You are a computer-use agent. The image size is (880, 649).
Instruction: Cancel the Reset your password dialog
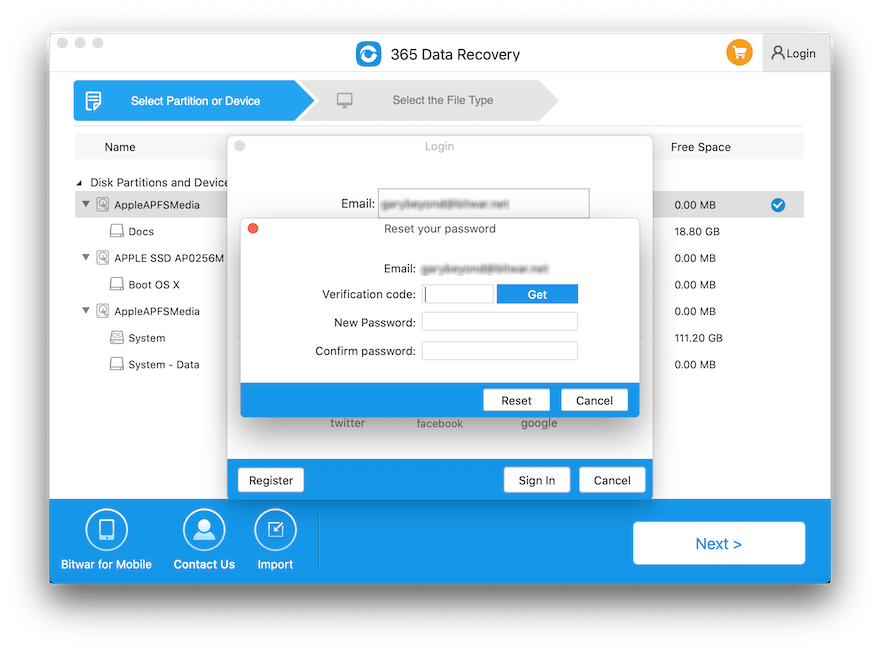[594, 400]
